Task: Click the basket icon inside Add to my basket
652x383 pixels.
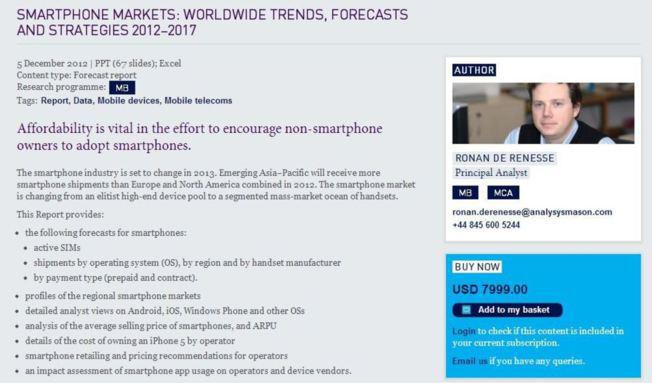Action: point(467,310)
